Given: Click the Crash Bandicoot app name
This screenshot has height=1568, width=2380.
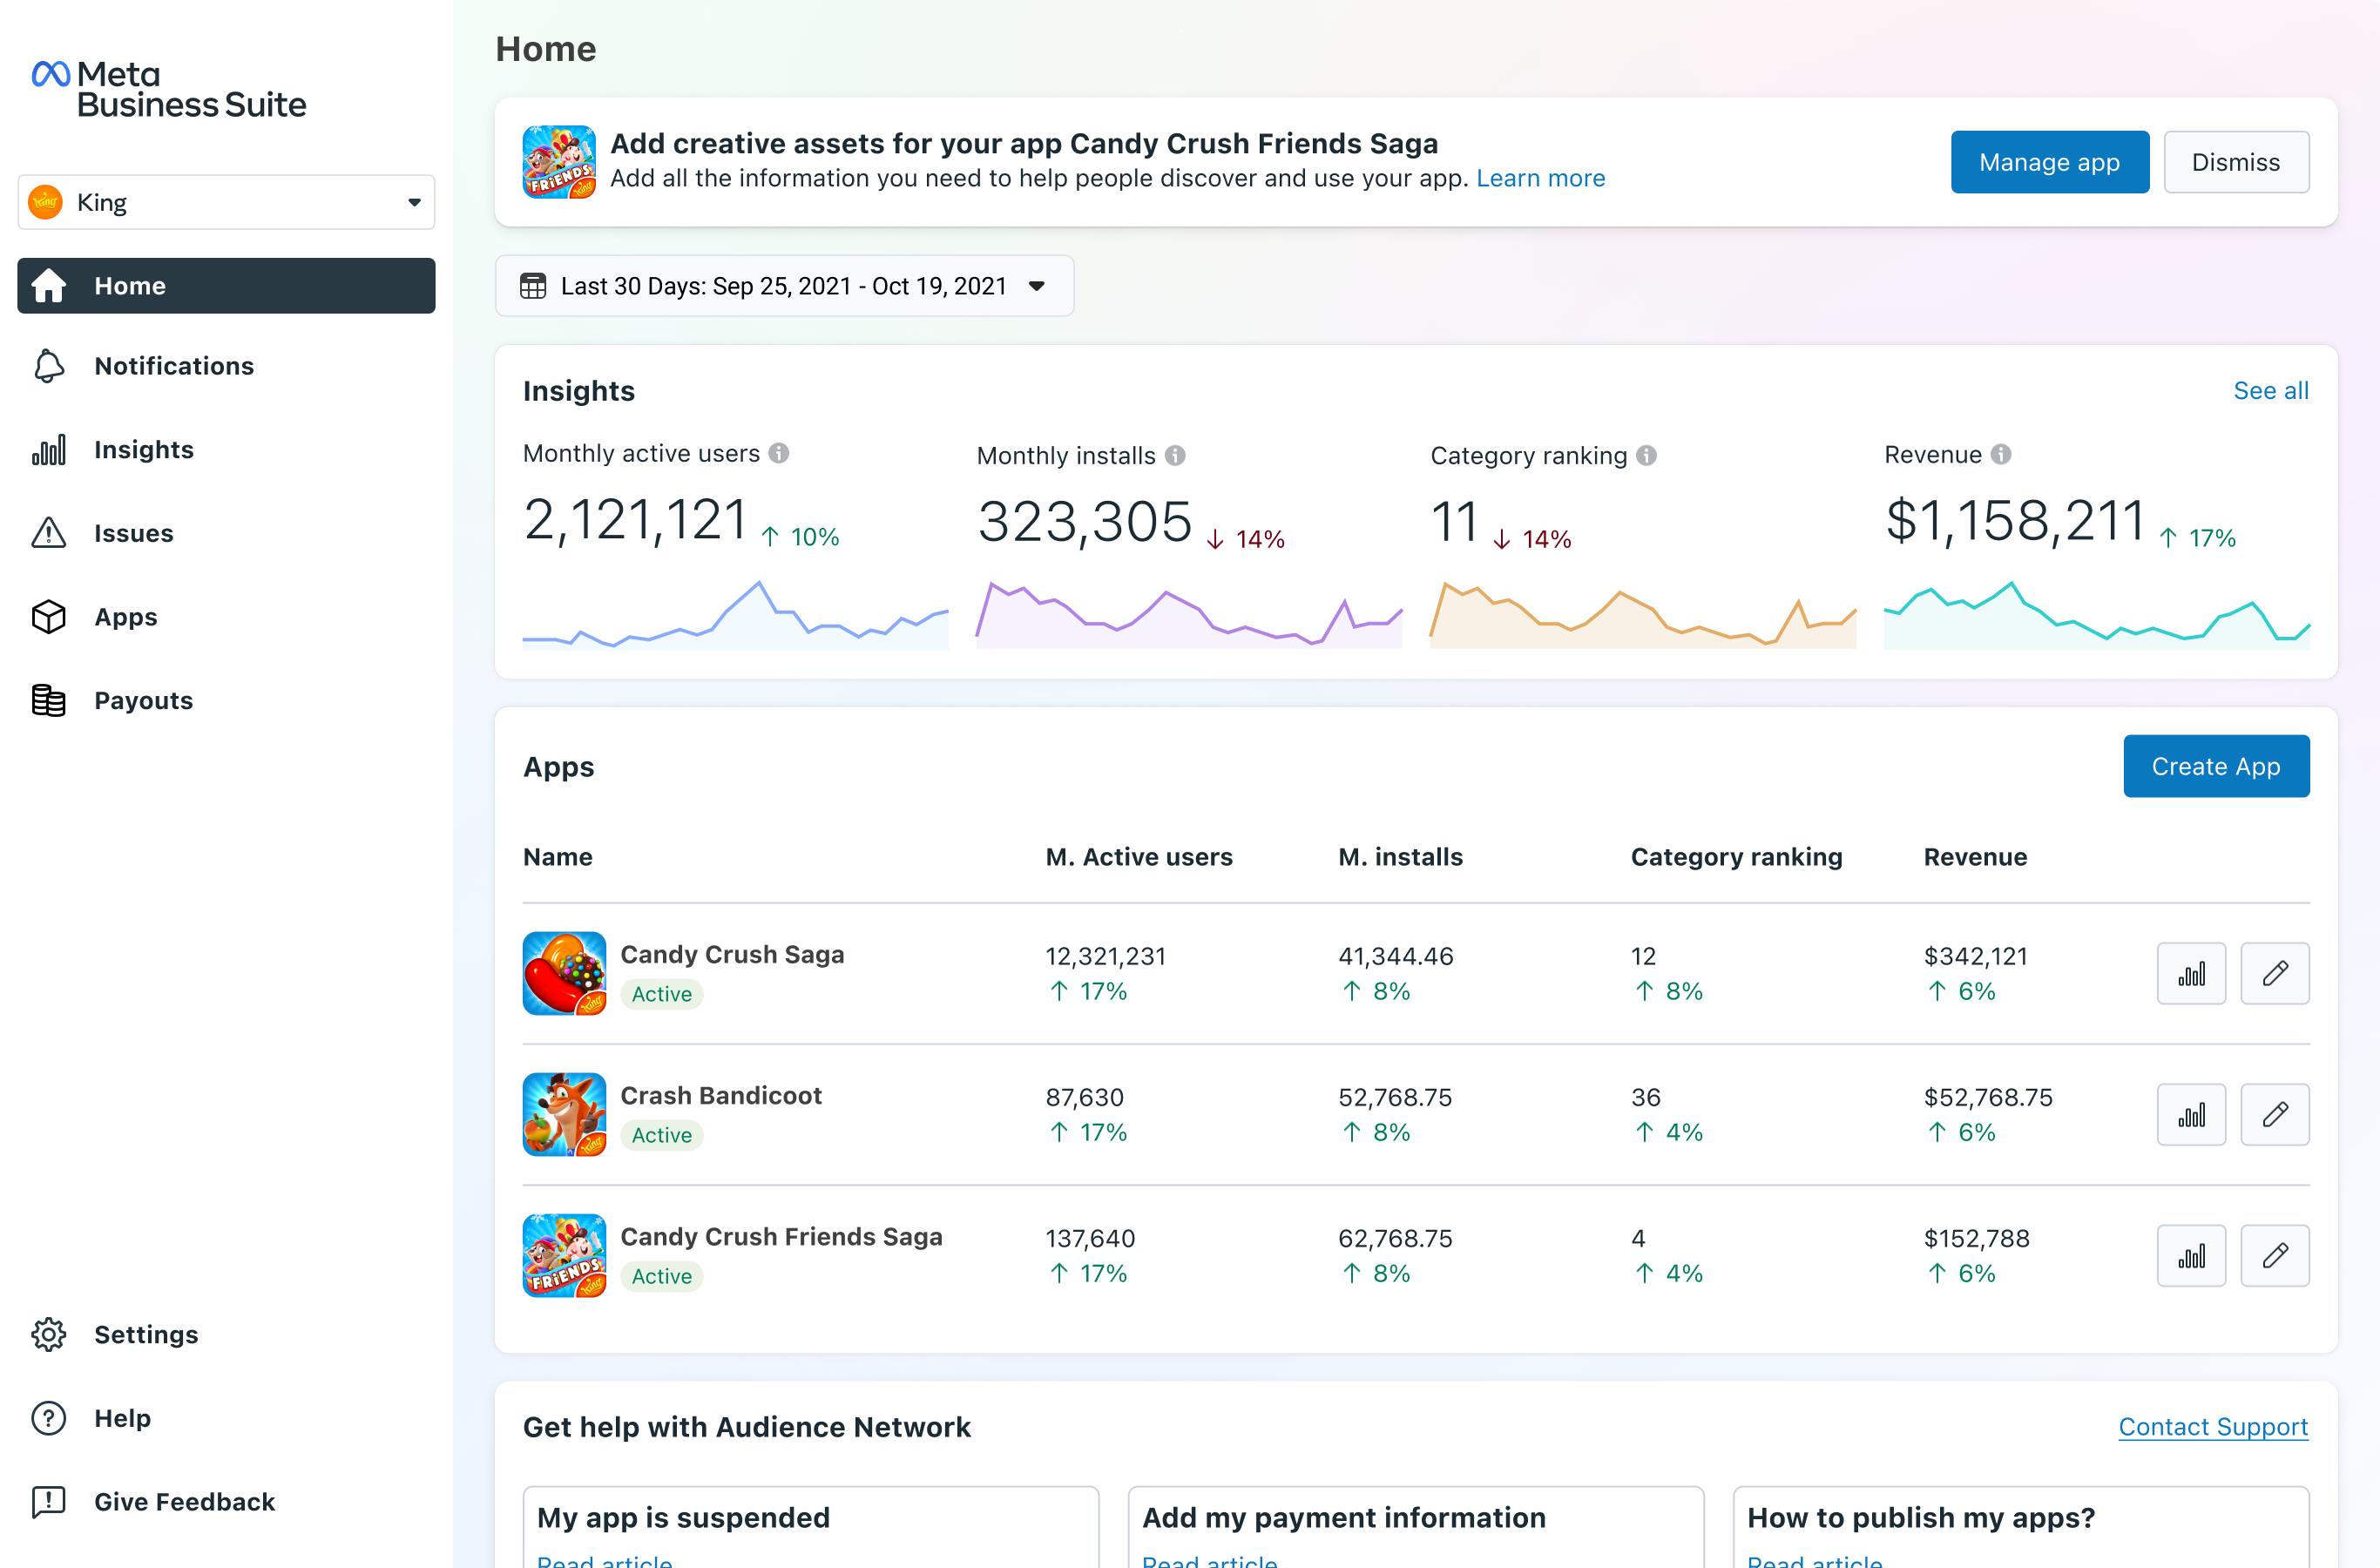Looking at the screenshot, I should (x=721, y=1095).
